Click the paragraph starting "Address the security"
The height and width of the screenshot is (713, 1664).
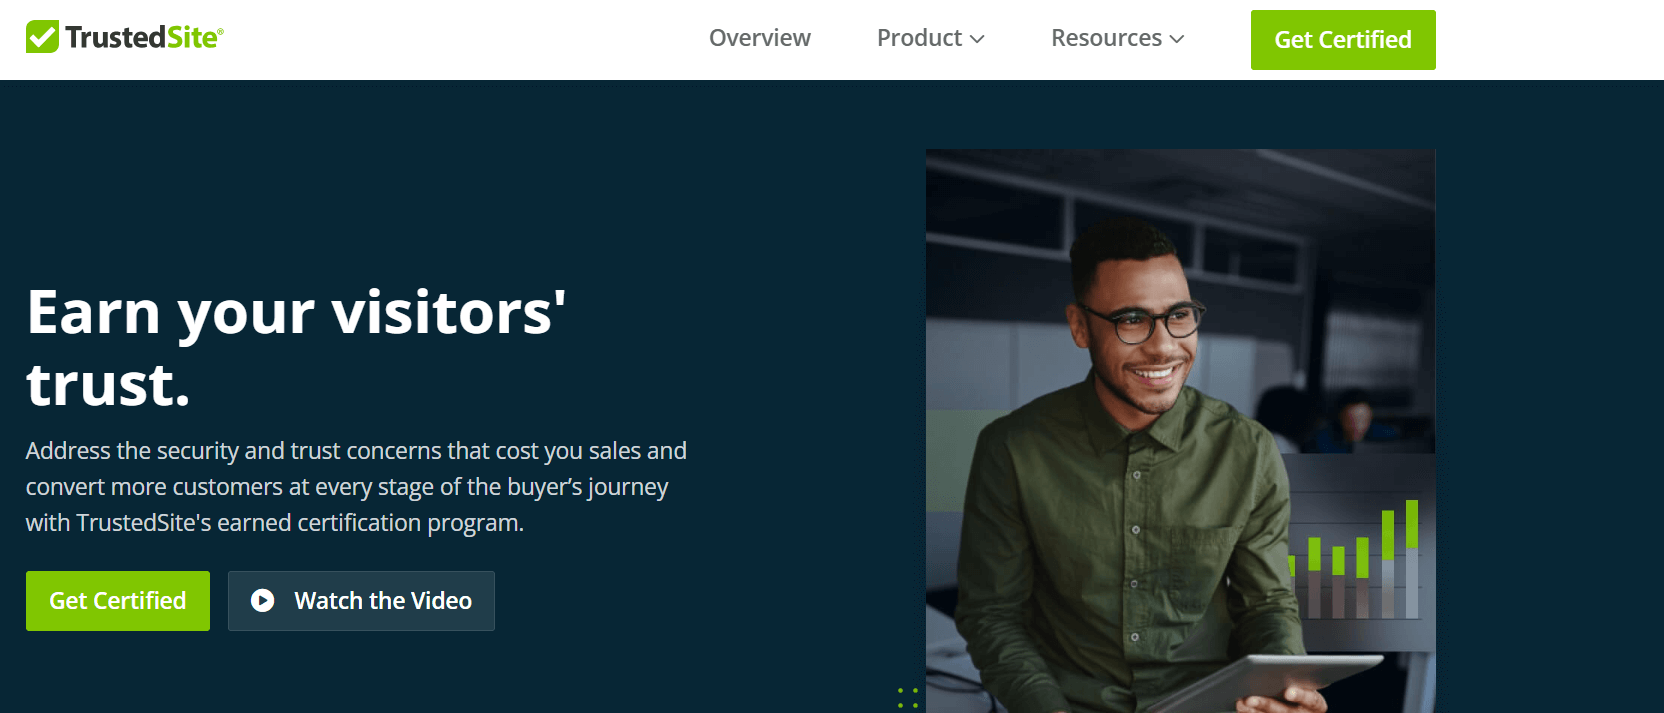(x=356, y=487)
